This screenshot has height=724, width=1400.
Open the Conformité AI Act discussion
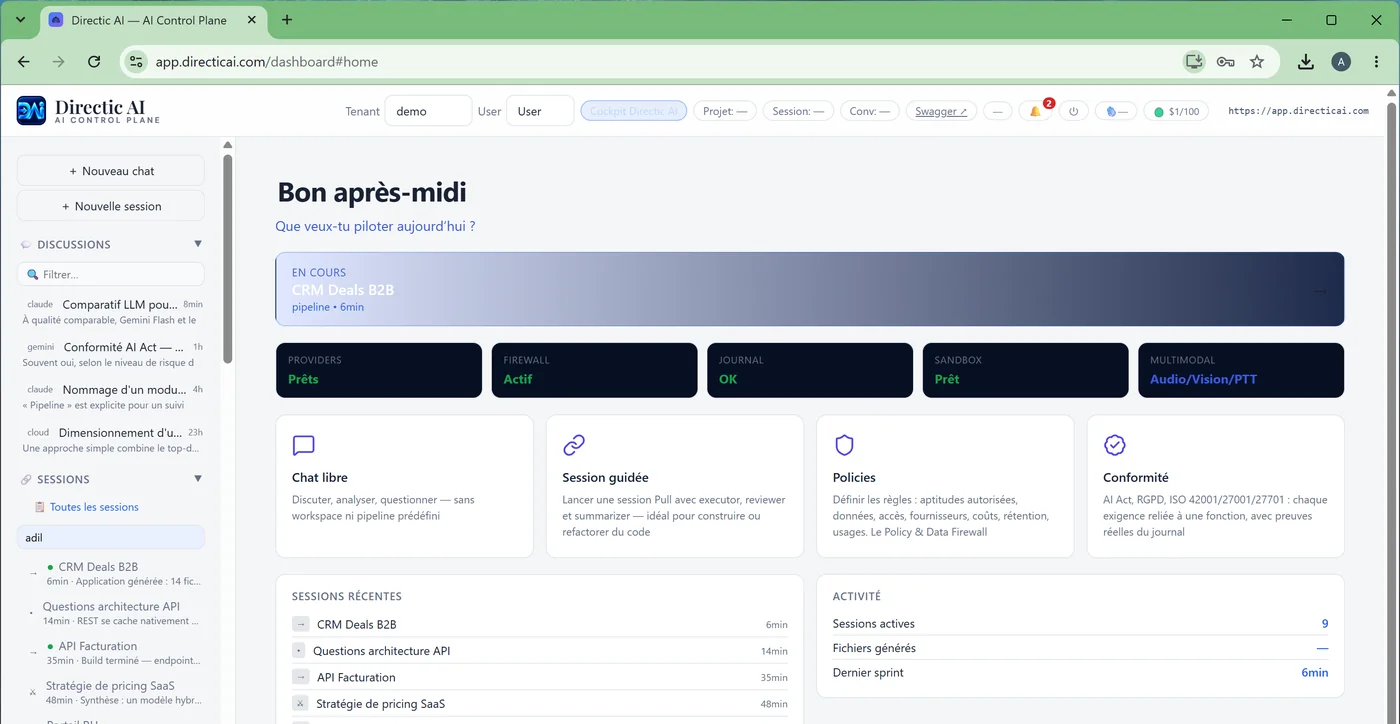coord(111,355)
